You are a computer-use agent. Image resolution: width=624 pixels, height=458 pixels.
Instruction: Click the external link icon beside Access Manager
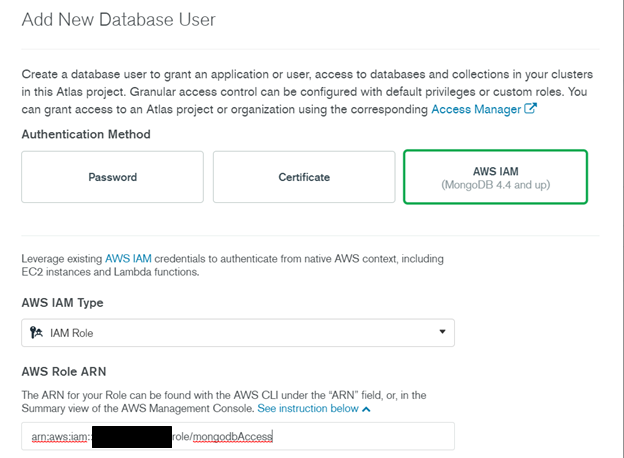point(531,110)
